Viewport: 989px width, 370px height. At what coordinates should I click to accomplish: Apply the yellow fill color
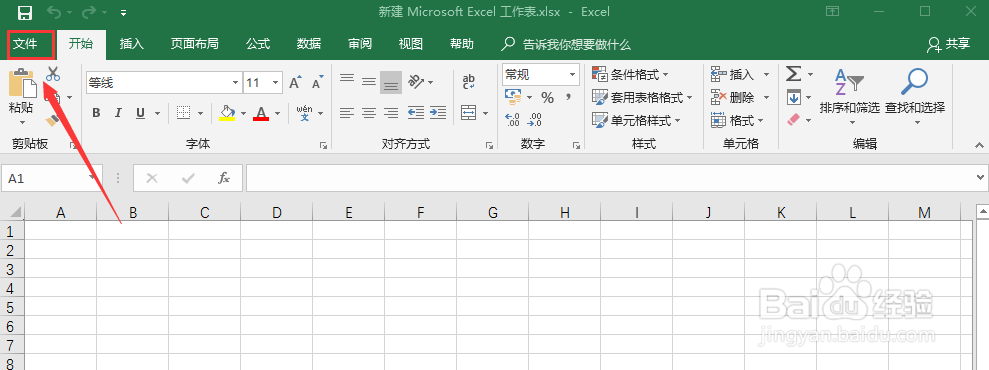click(x=227, y=113)
